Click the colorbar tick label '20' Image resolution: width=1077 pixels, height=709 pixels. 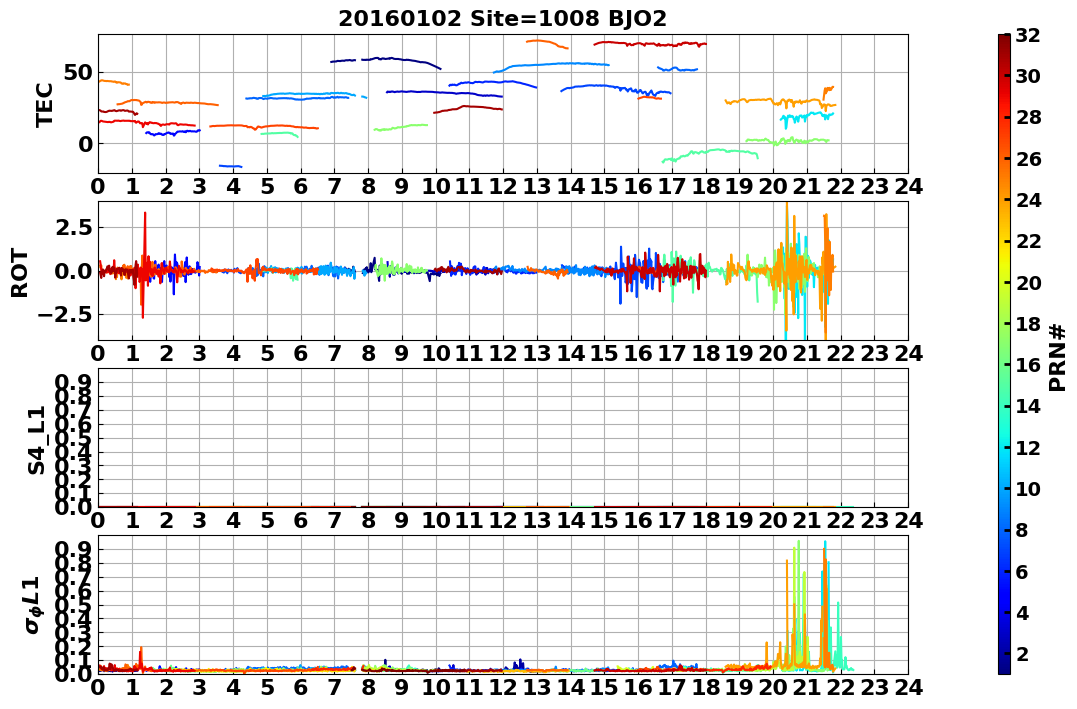pos(1028,282)
